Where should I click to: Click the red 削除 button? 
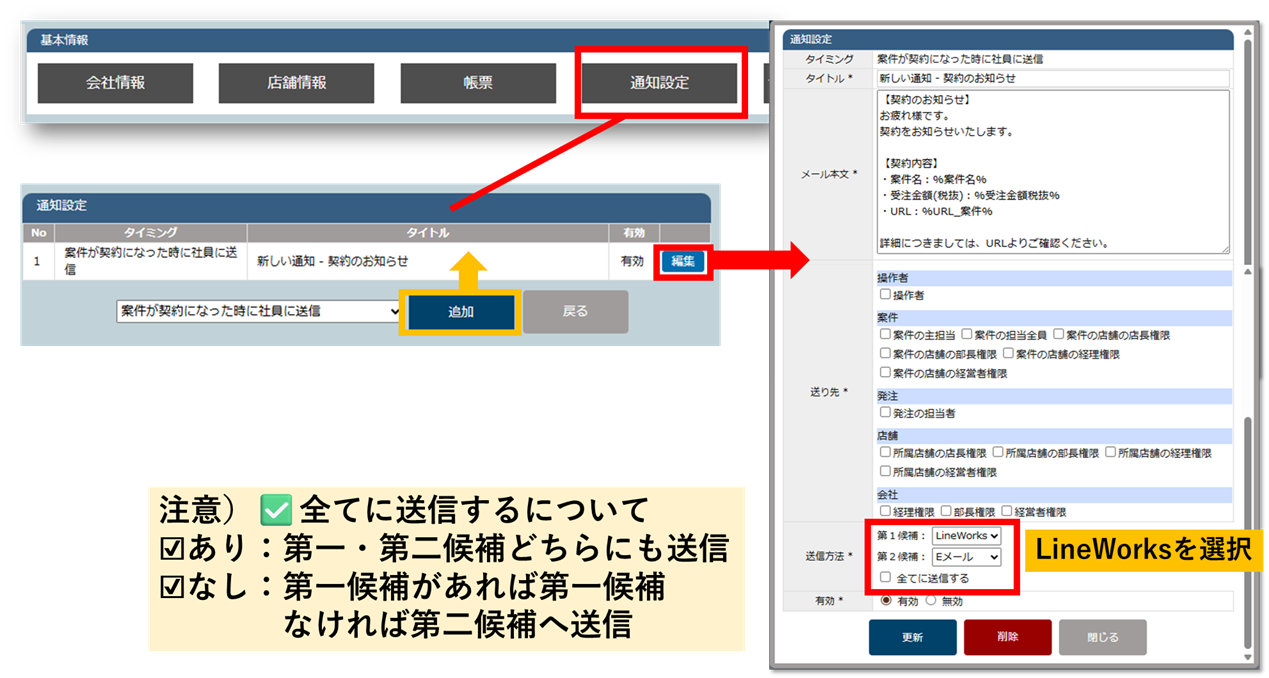(1007, 637)
